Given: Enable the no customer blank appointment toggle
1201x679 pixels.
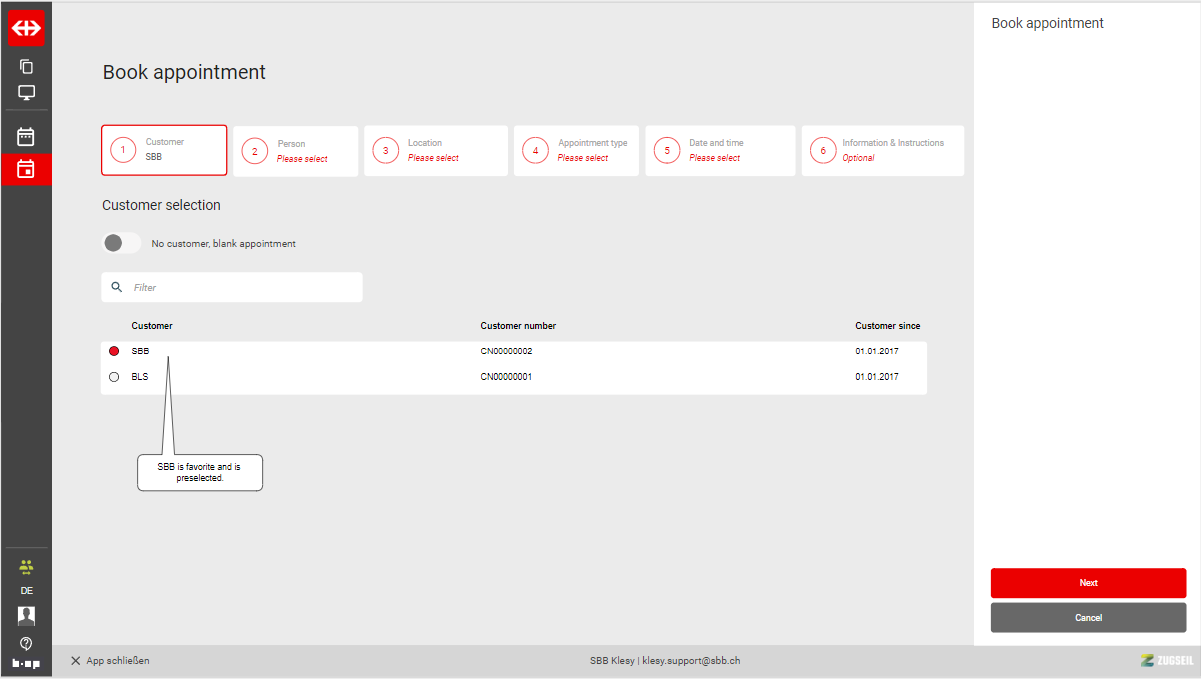Looking at the screenshot, I should 121,243.
